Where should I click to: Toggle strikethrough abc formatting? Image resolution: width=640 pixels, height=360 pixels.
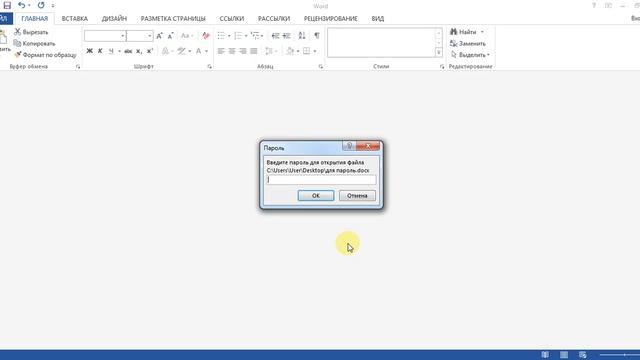point(128,51)
